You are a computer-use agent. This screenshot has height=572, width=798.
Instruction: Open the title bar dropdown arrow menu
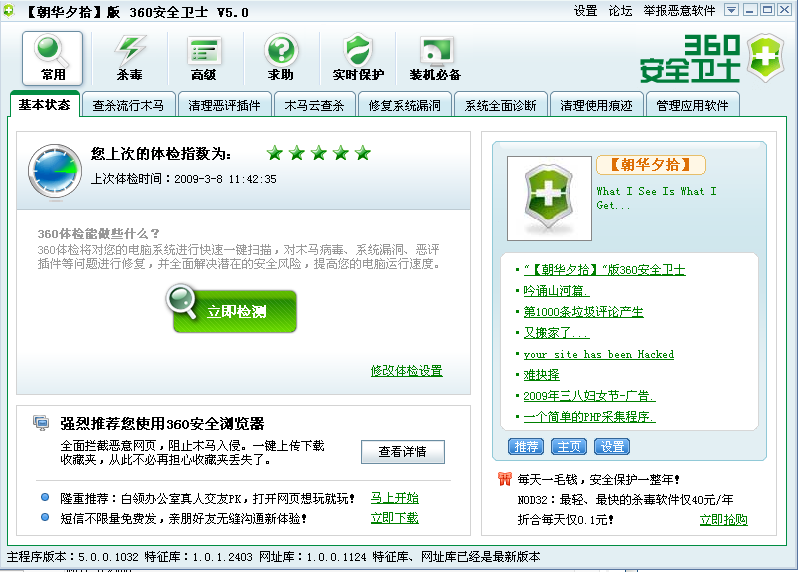coord(731,10)
